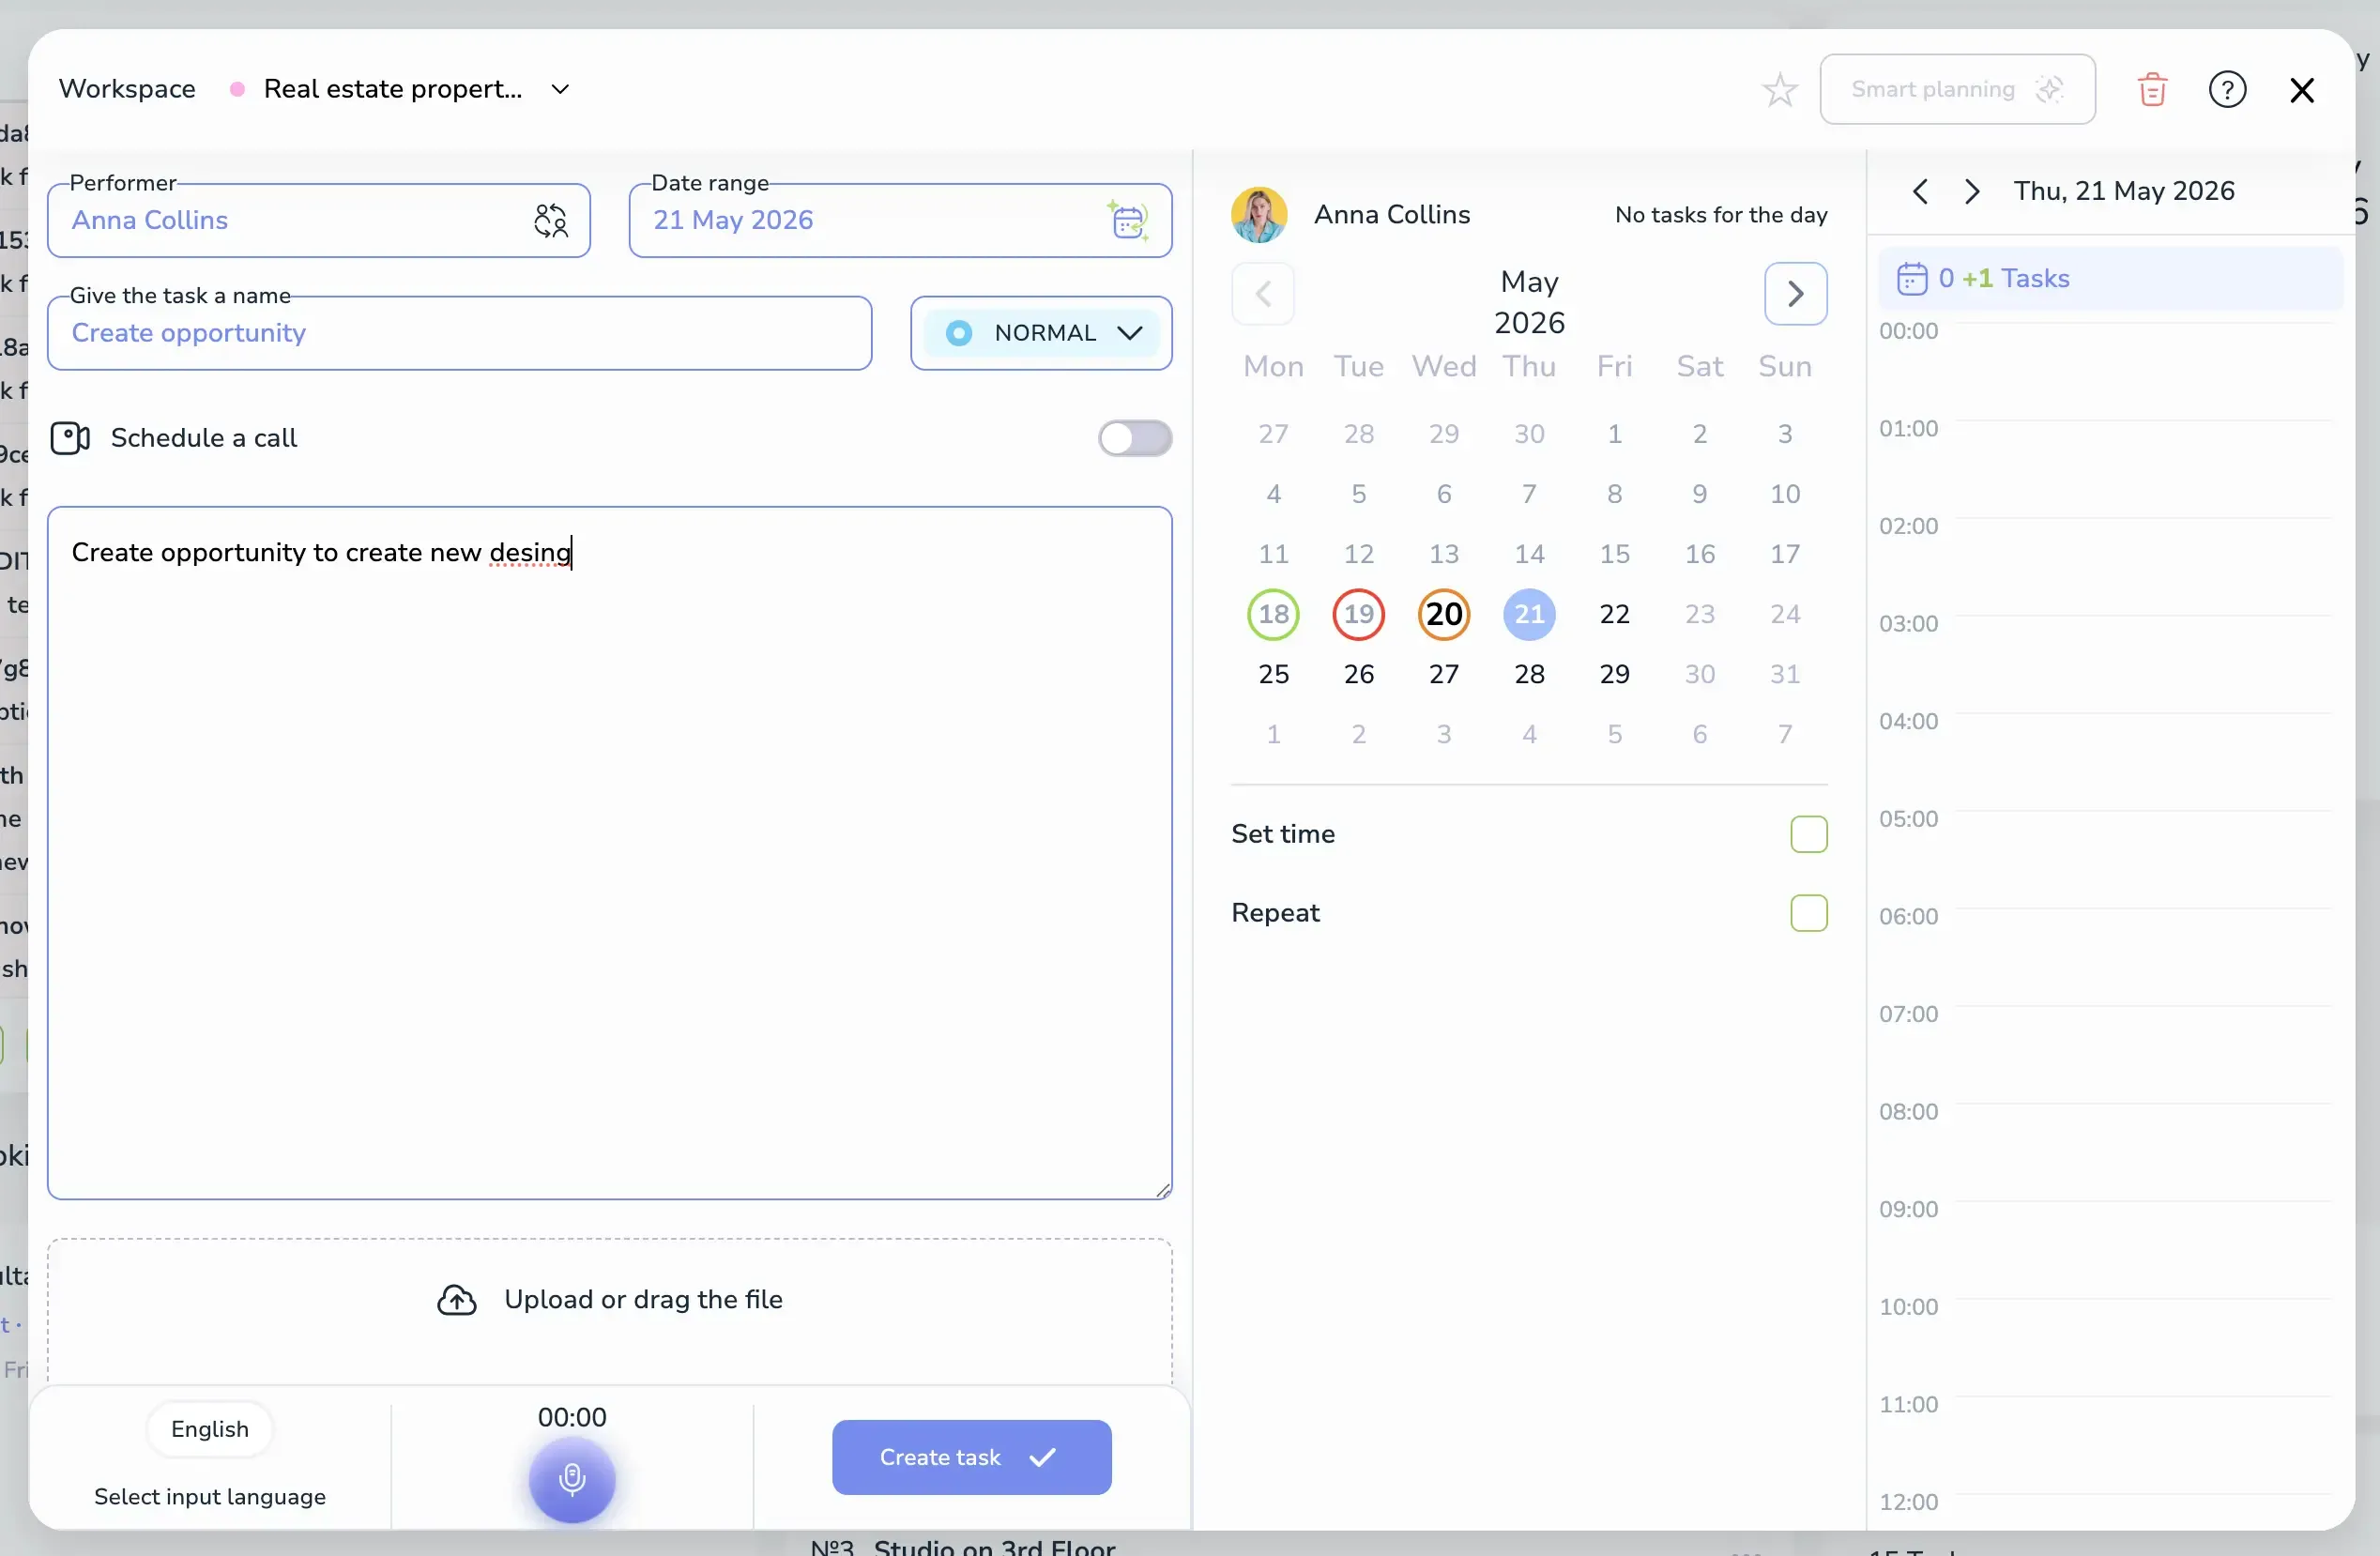Close the task creation dialog
The height and width of the screenshot is (1556, 2380).
(x=2302, y=90)
